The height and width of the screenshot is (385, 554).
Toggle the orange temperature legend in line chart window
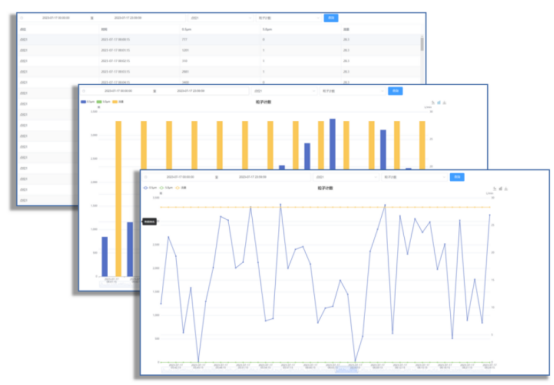(x=181, y=188)
